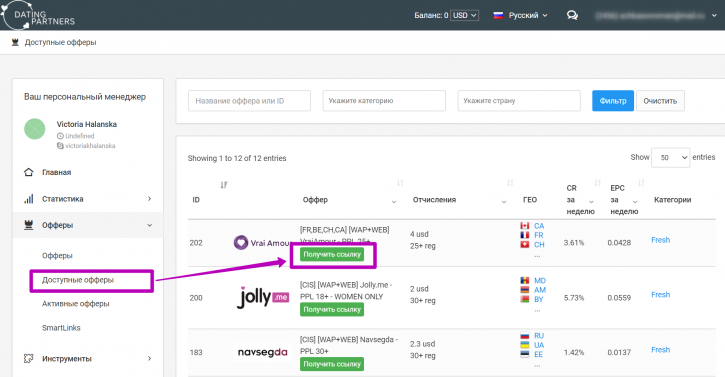Change the Show 50 entries dropdown
Image resolution: width=725 pixels, height=377 pixels.
click(x=670, y=158)
